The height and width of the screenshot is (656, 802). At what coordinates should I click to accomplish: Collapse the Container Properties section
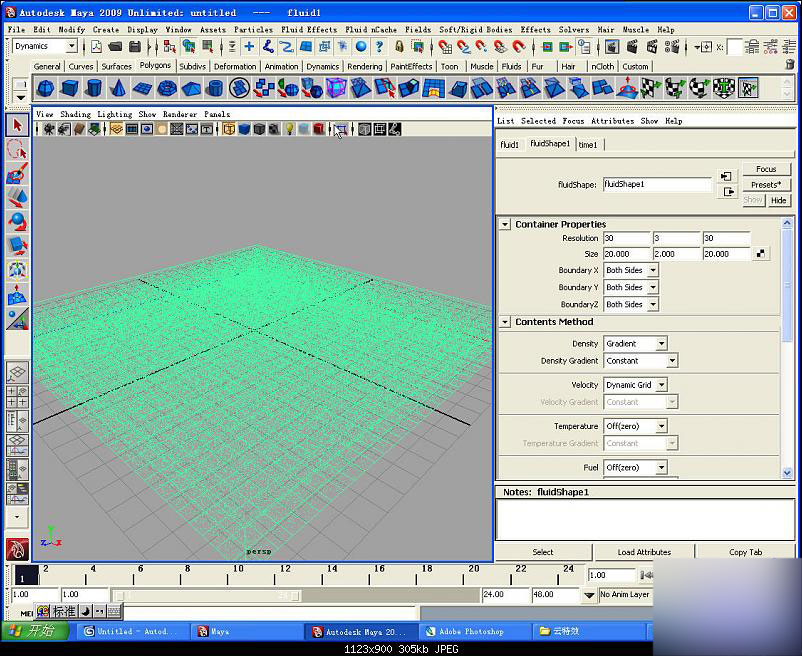point(506,224)
